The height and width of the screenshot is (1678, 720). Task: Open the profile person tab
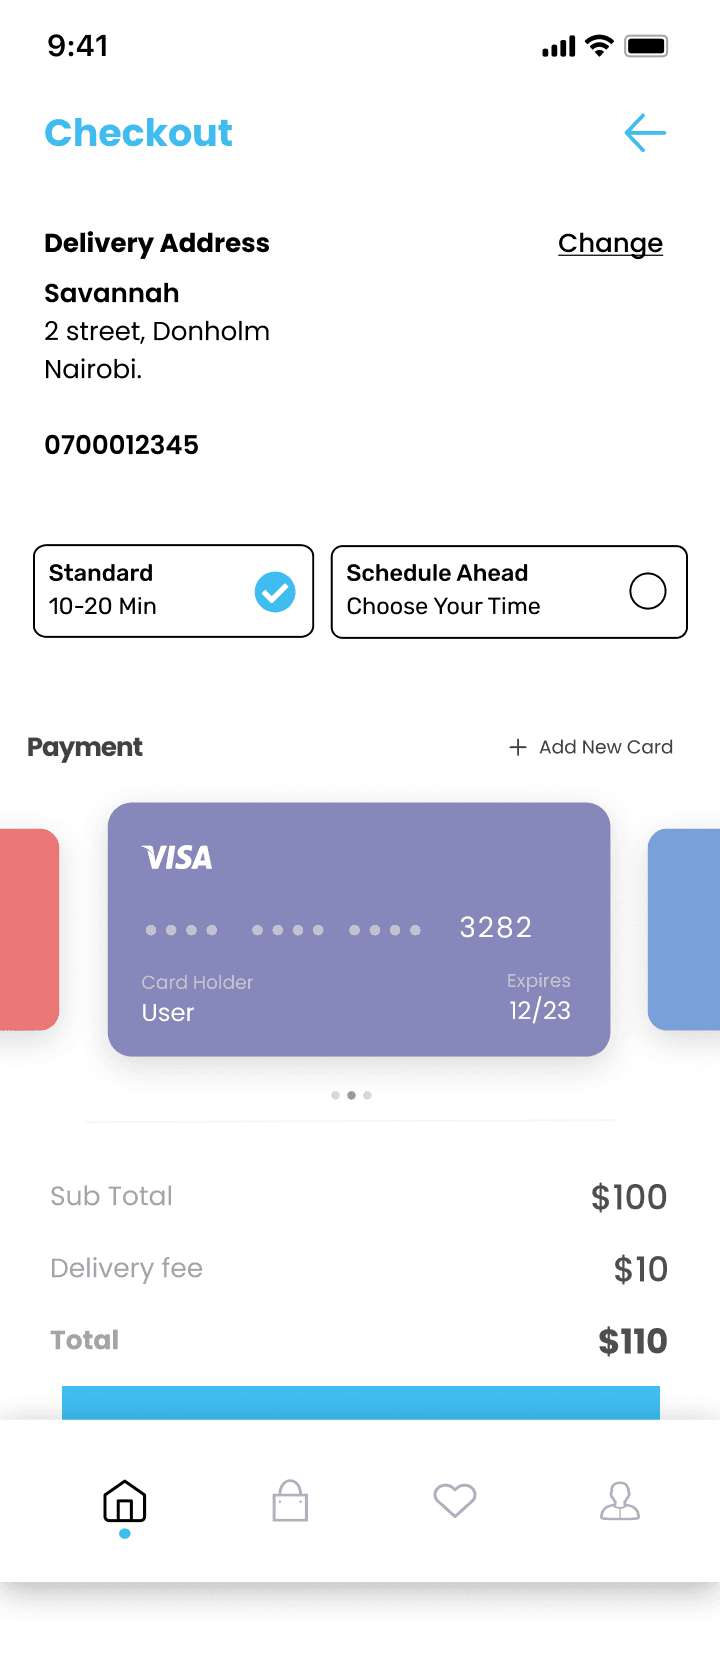[620, 1501]
